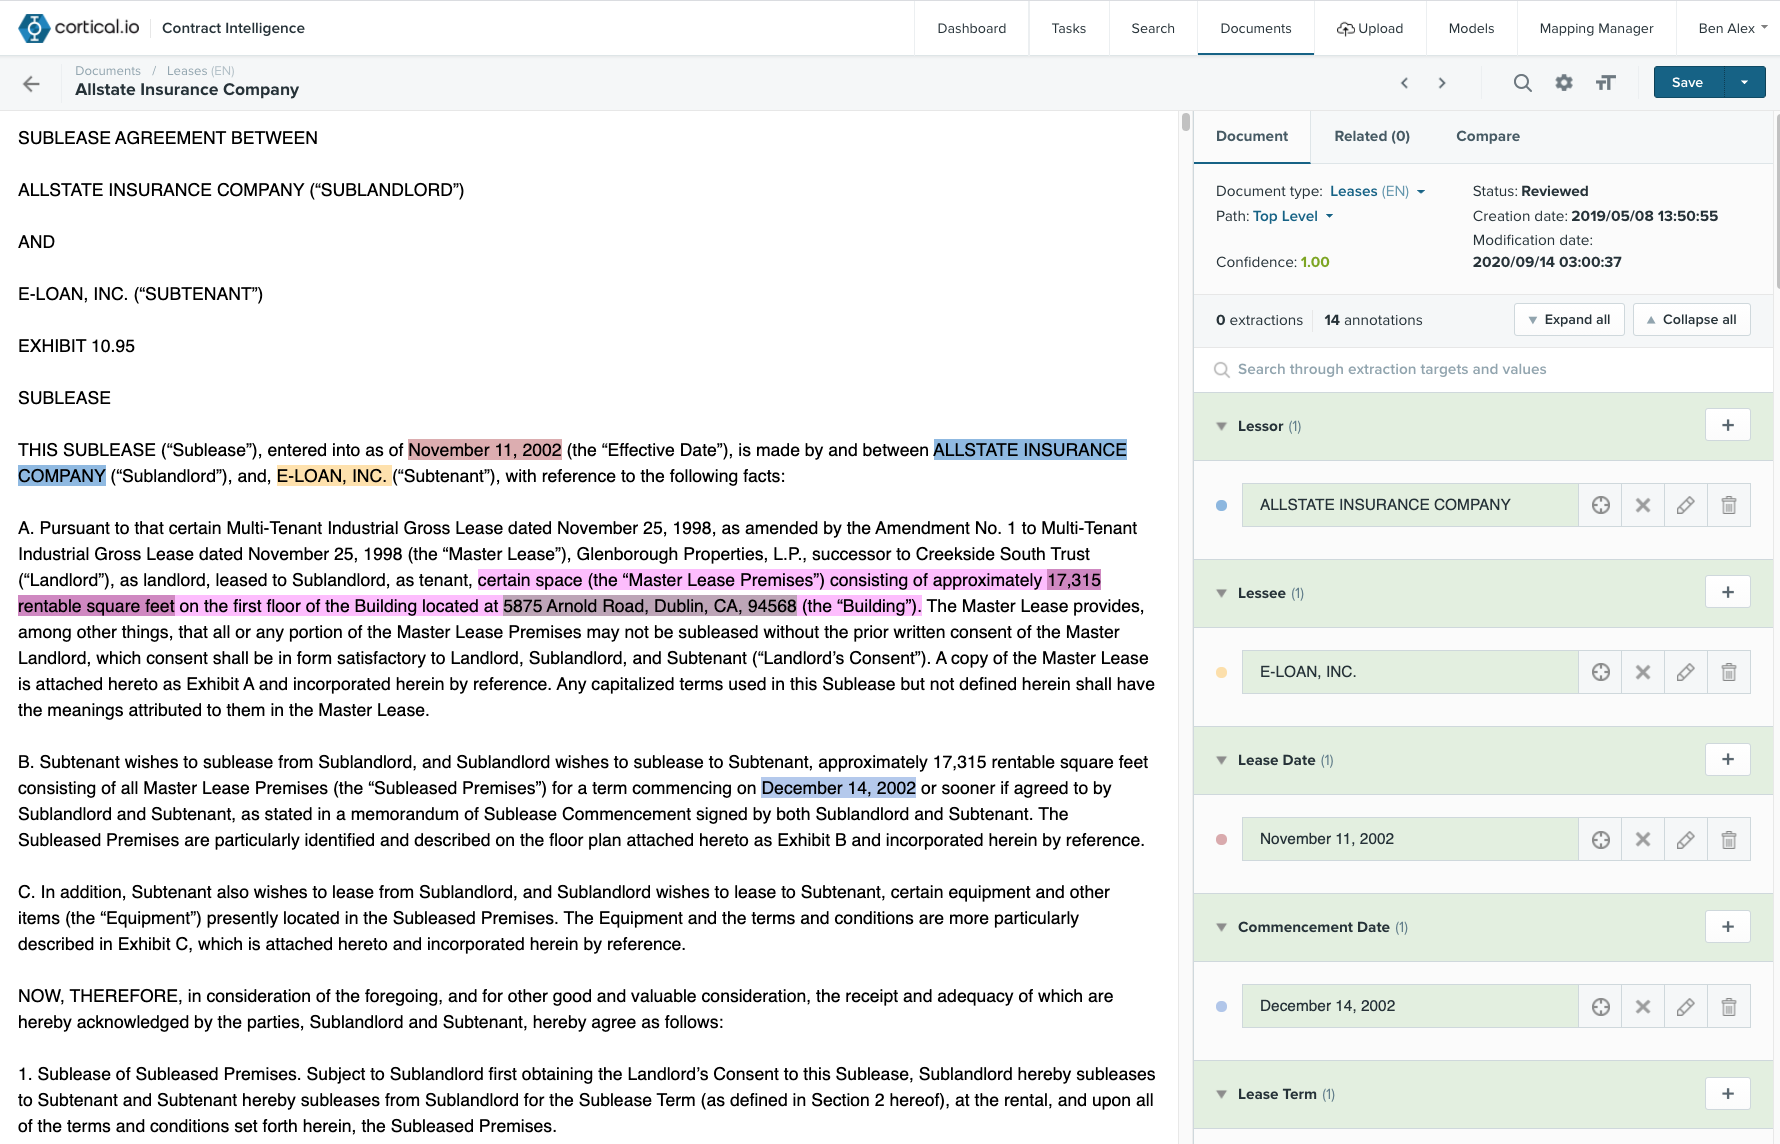Reject the ALLSTATE INSURANCE COMPANY extraction value
Image resolution: width=1780 pixels, height=1144 pixels.
point(1643,505)
